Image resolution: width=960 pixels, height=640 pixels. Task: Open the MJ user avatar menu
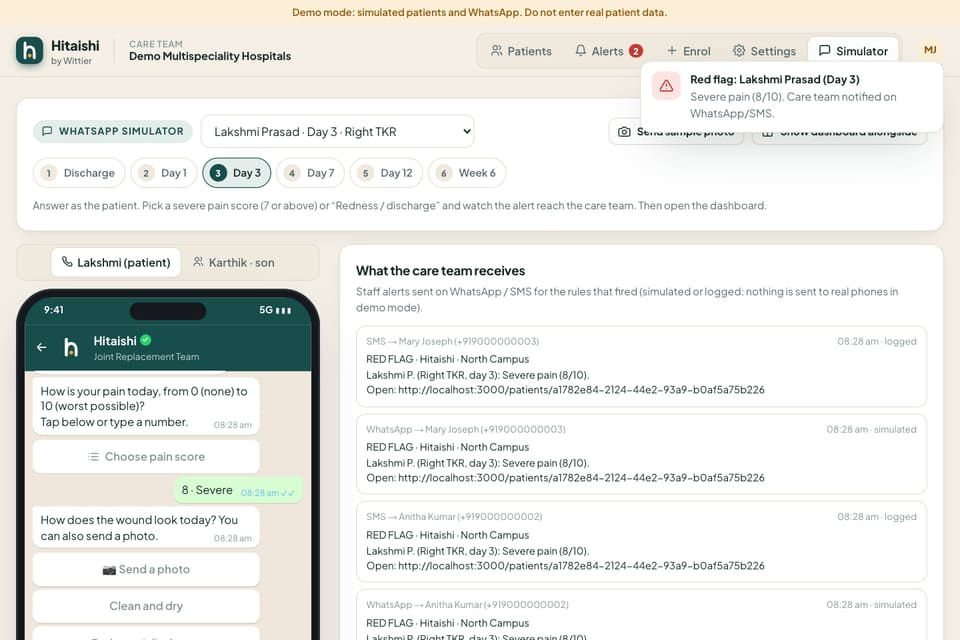930,50
